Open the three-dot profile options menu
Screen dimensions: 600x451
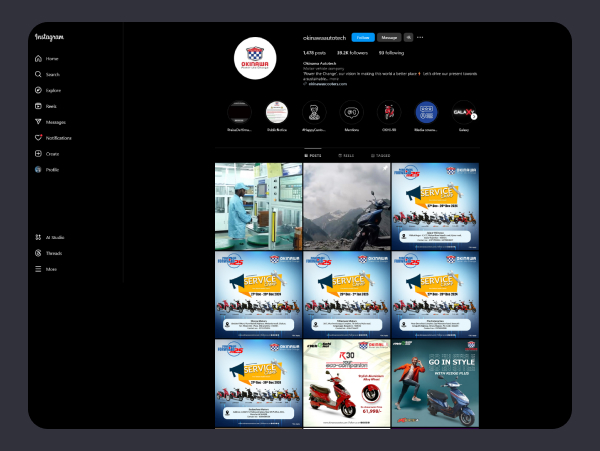click(421, 37)
